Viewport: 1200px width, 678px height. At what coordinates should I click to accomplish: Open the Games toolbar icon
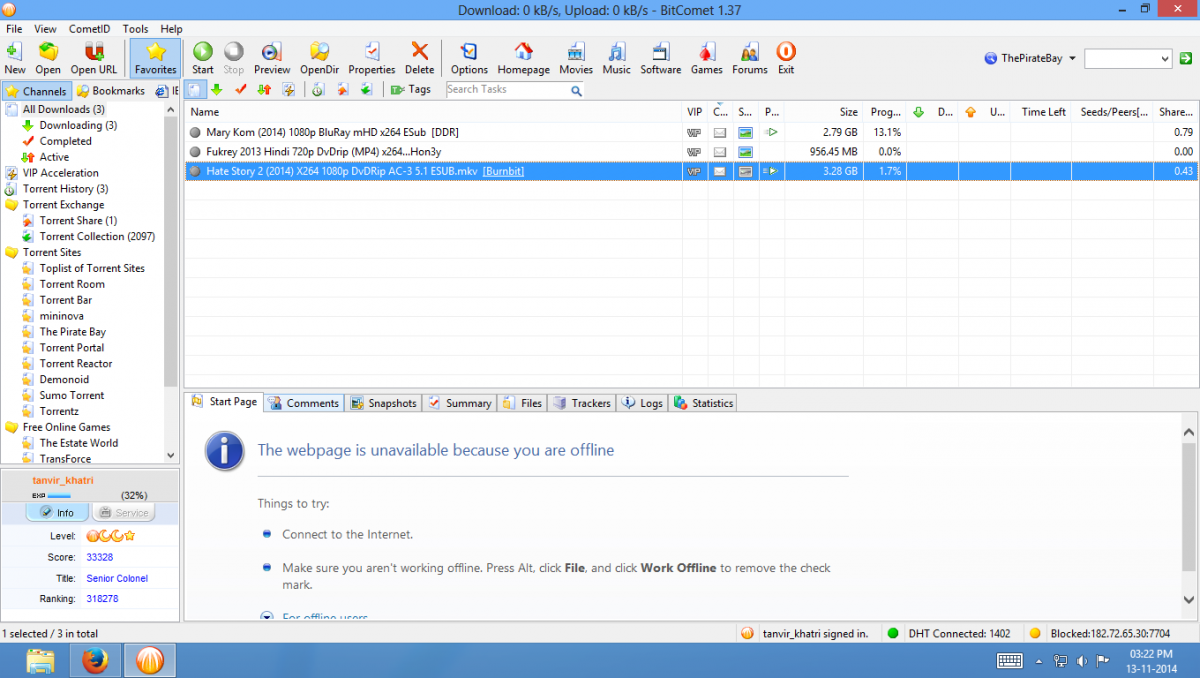(707, 58)
